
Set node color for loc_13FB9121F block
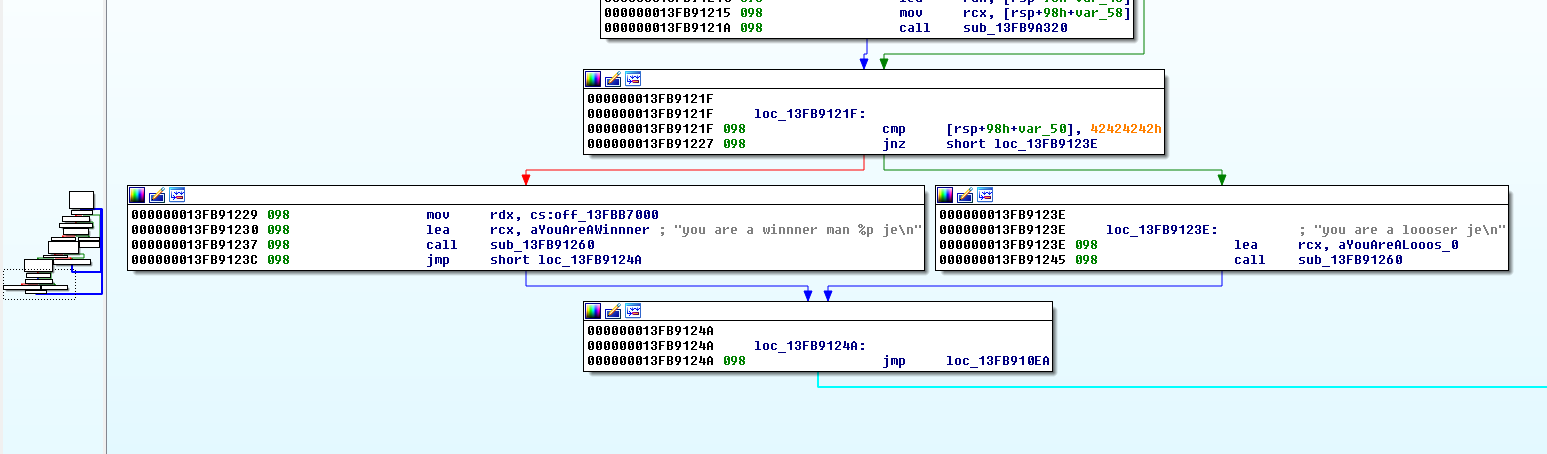[x=594, y=79]
